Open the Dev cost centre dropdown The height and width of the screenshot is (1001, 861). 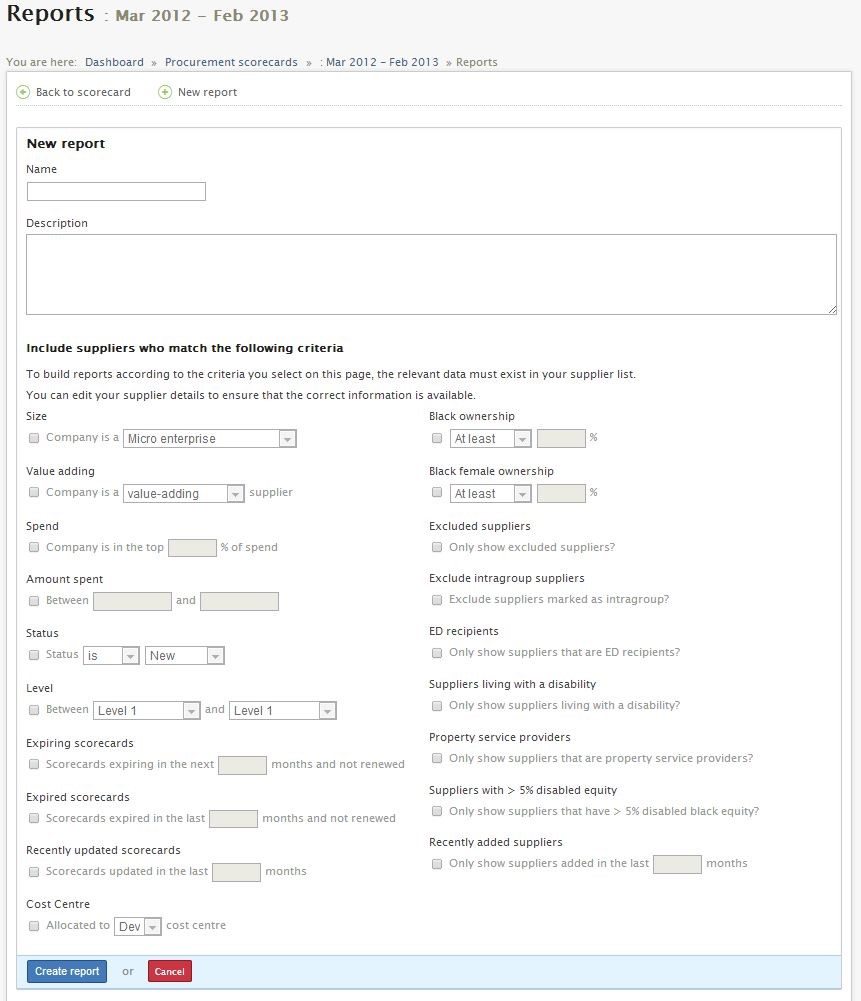[x=138, y=926]
